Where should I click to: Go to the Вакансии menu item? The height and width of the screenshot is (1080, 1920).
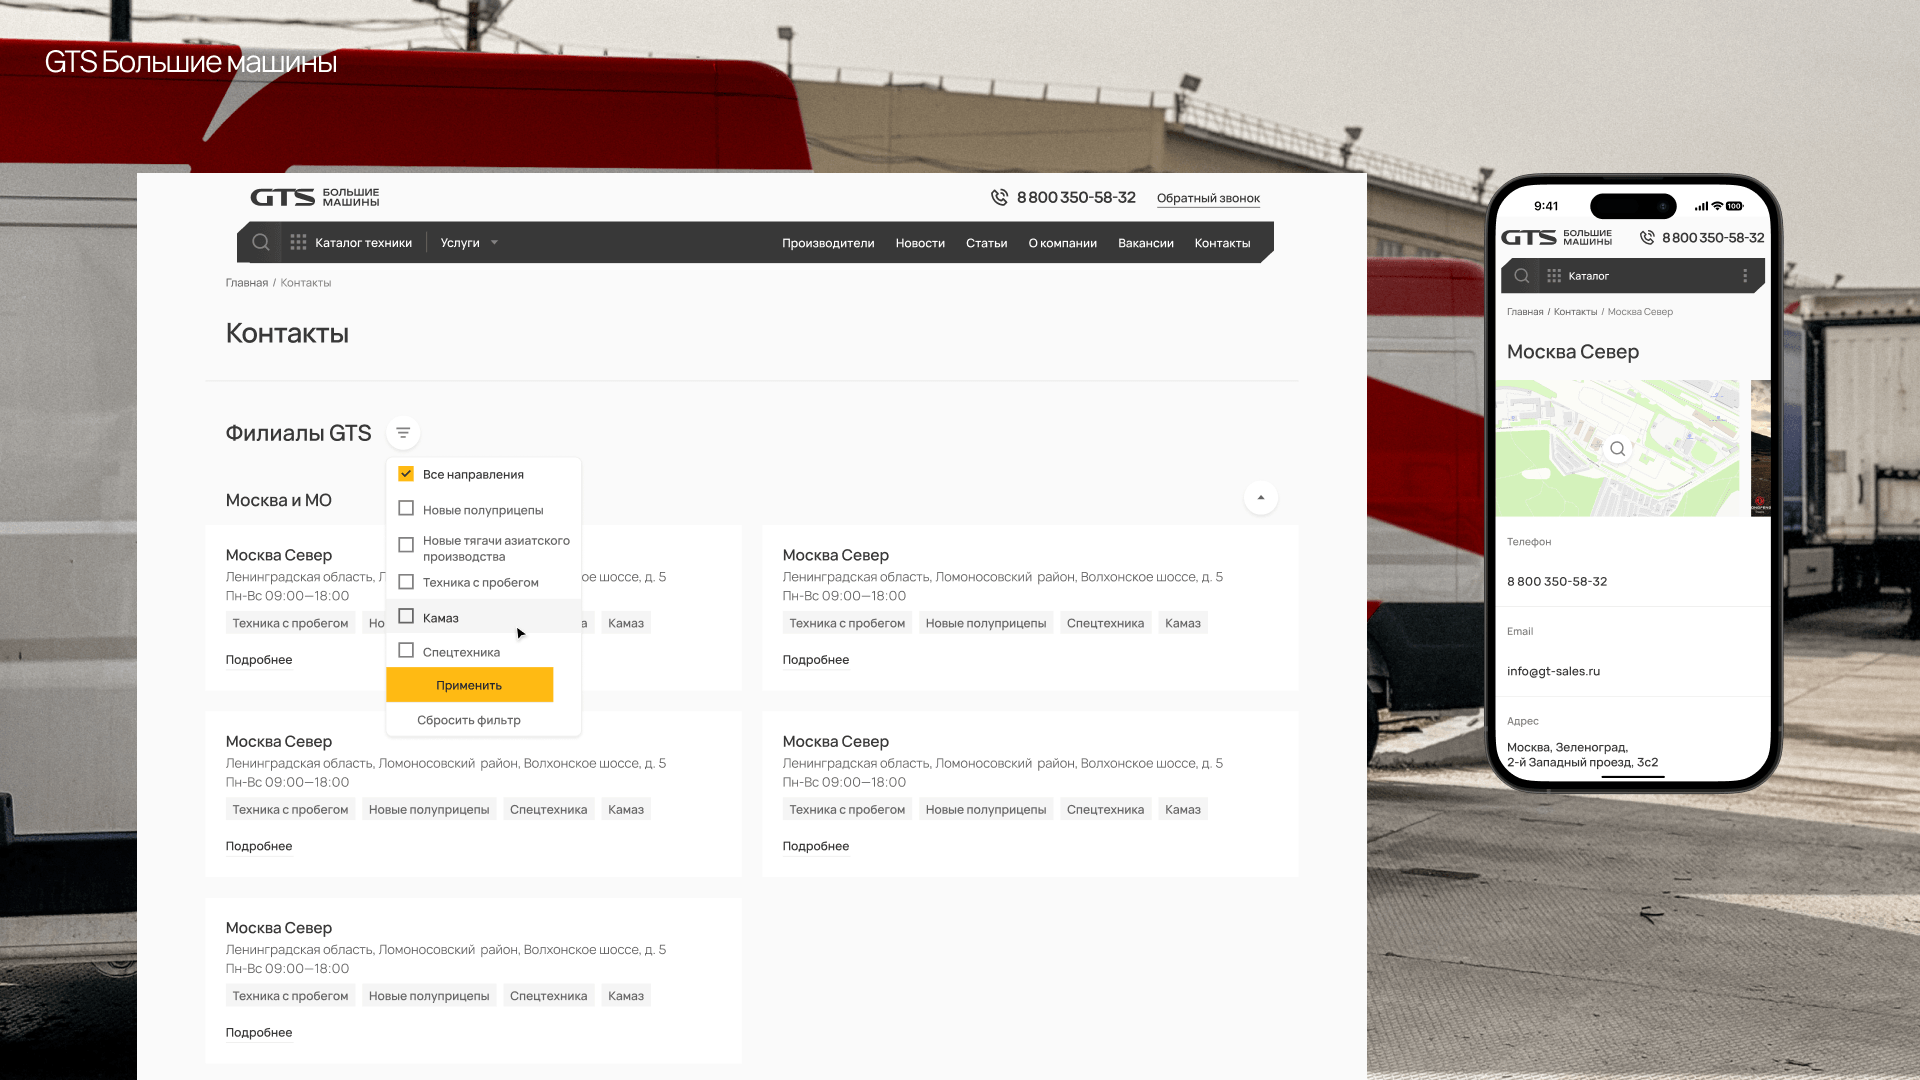click(1145, 243)
